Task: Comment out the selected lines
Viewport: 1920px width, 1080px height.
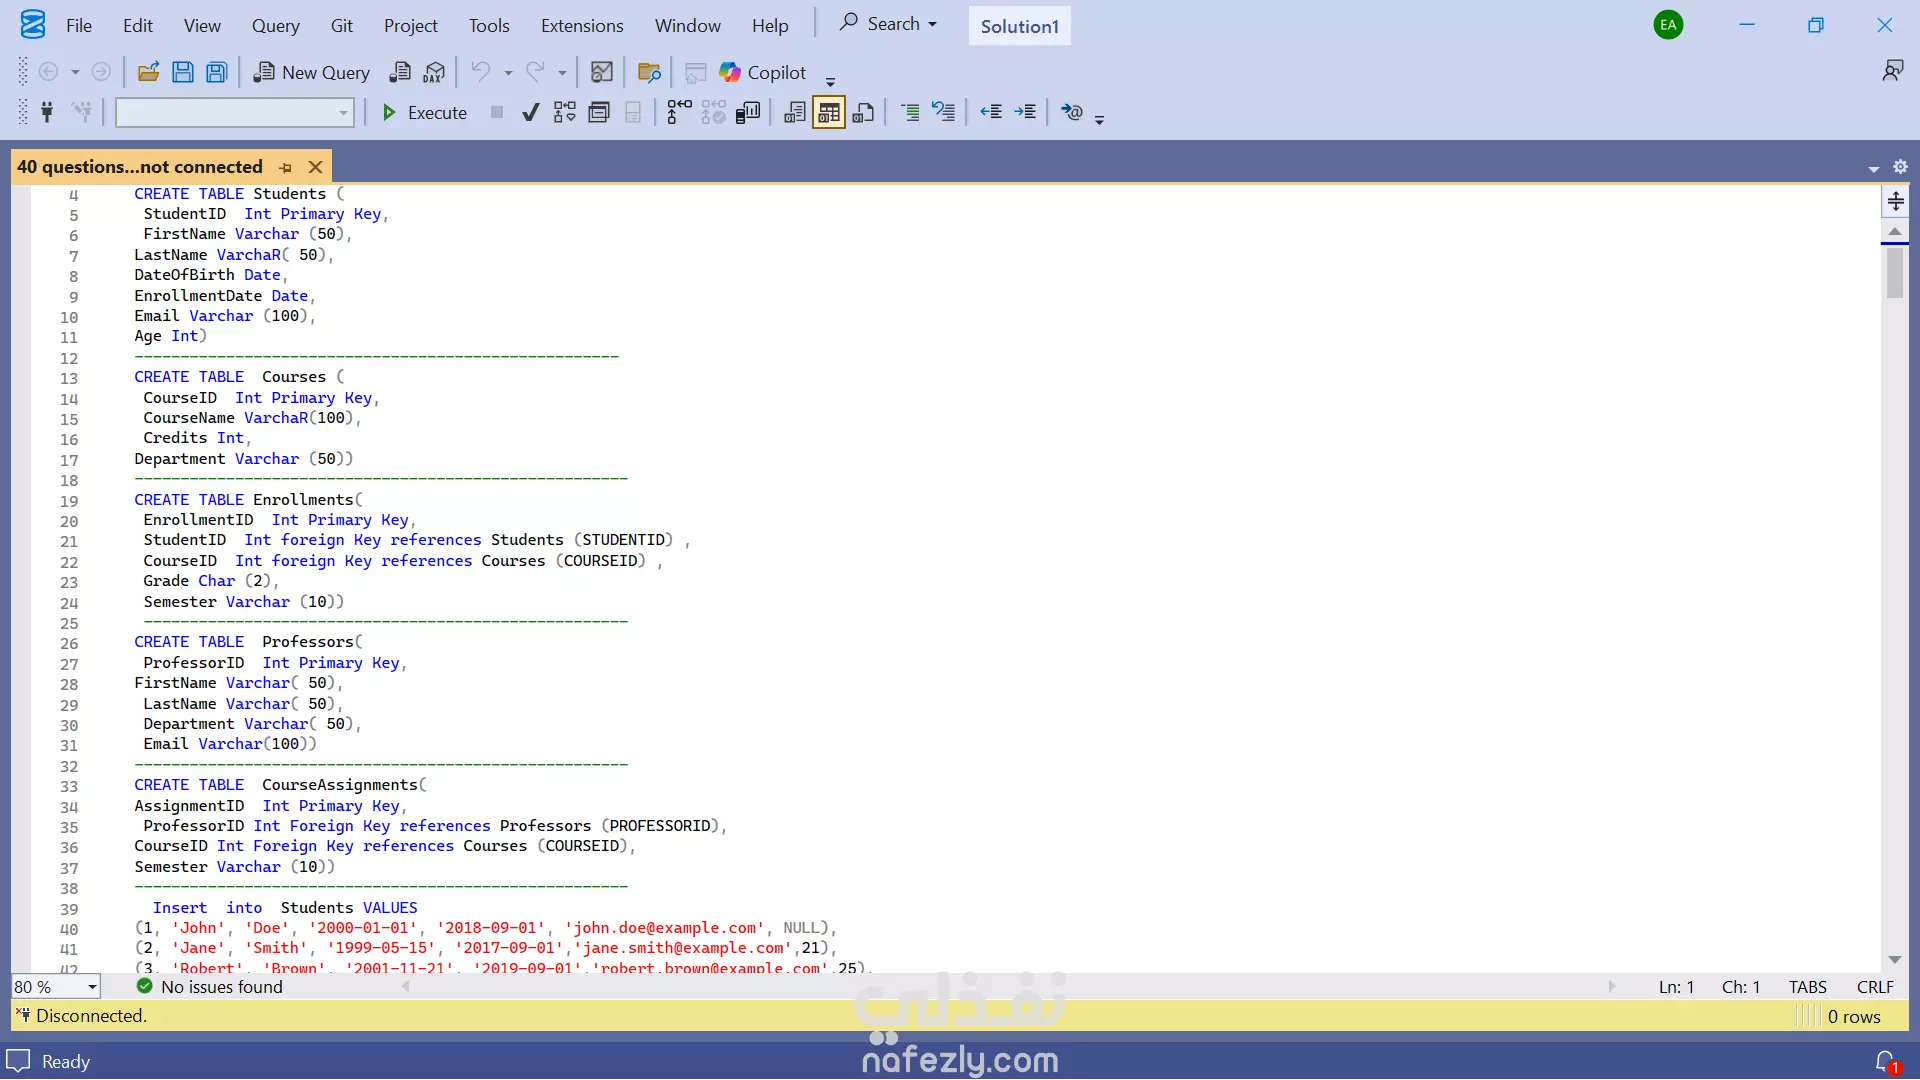Action: (x=910, y=112)
